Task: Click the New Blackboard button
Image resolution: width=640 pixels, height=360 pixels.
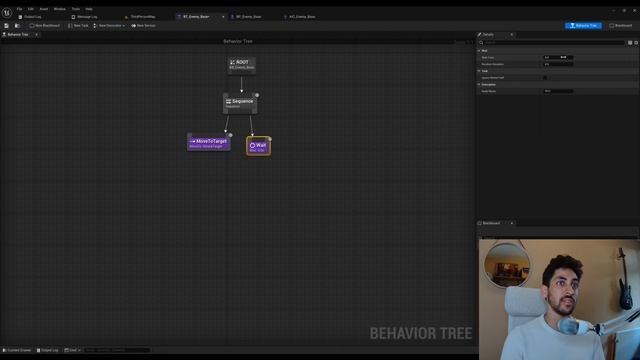Action: 44,26
